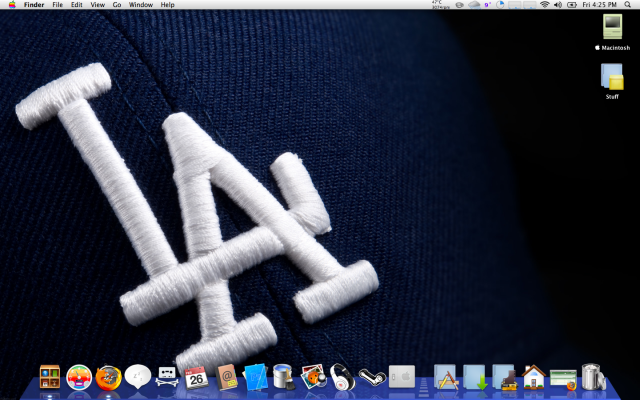Click the temperature and fan rpm readout
The width and height of the screenshot is (640, 400).
(x=440, y=4)
